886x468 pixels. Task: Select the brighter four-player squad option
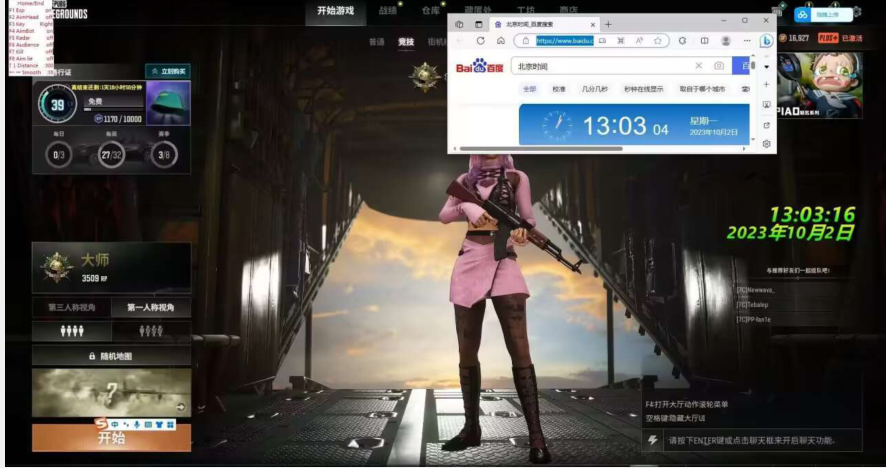point(72,331)
